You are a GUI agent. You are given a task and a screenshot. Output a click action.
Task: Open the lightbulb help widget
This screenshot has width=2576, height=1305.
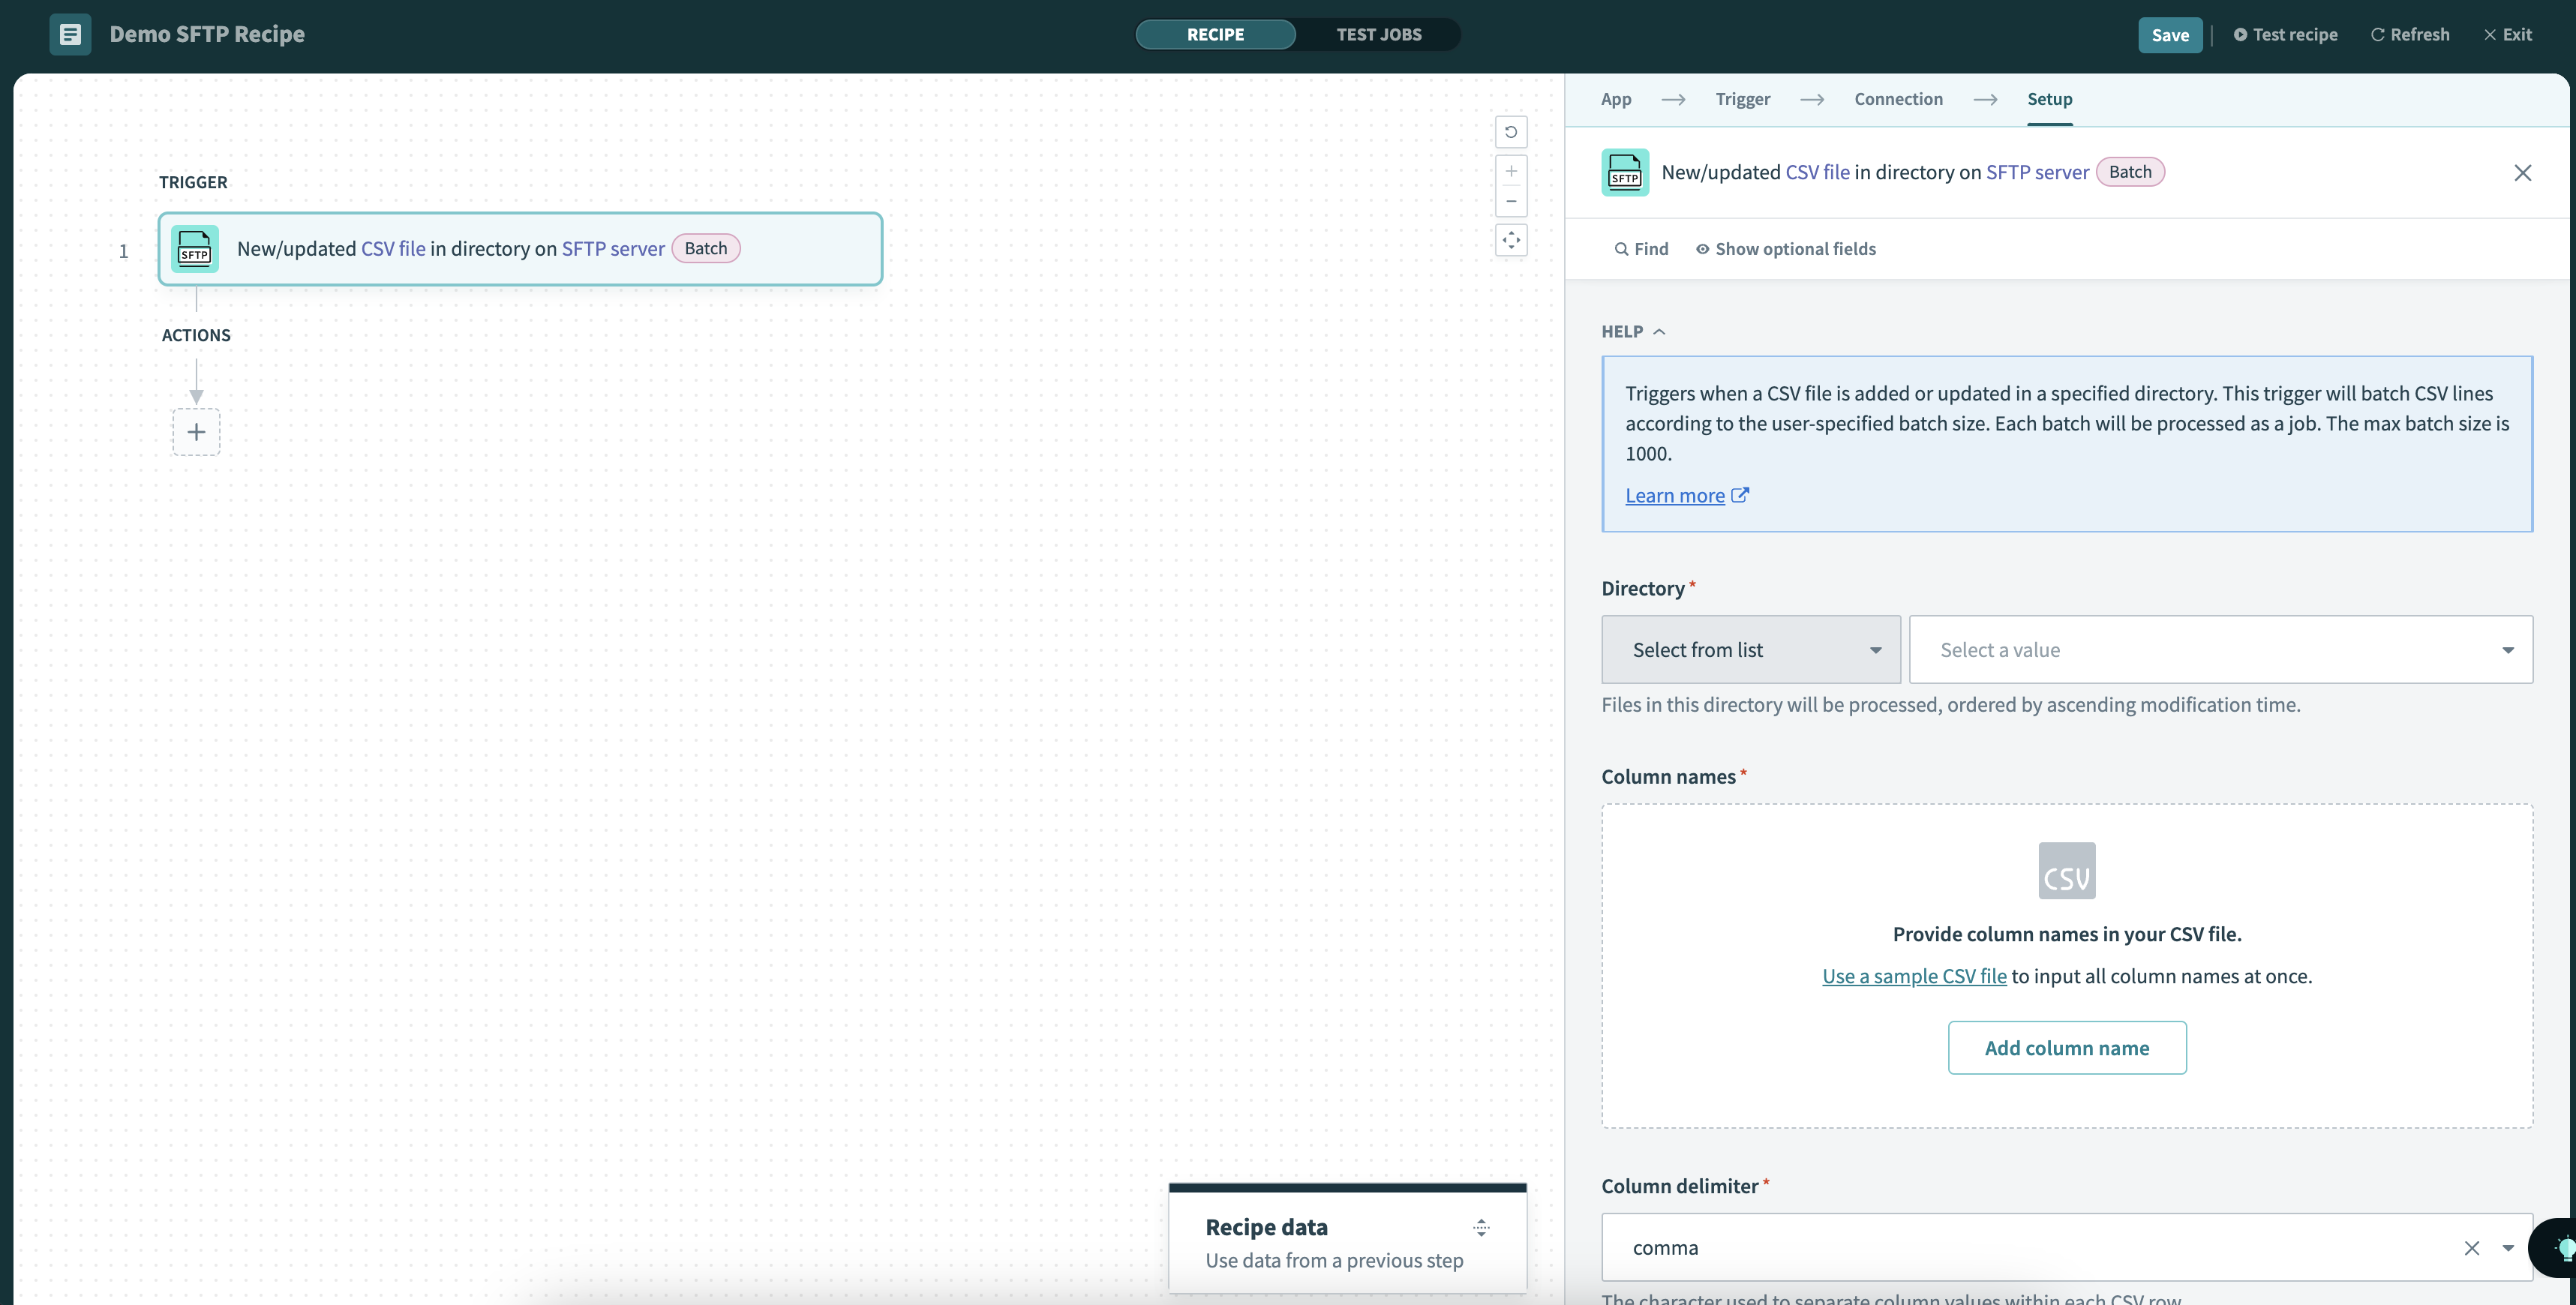pos(2560,1247)
